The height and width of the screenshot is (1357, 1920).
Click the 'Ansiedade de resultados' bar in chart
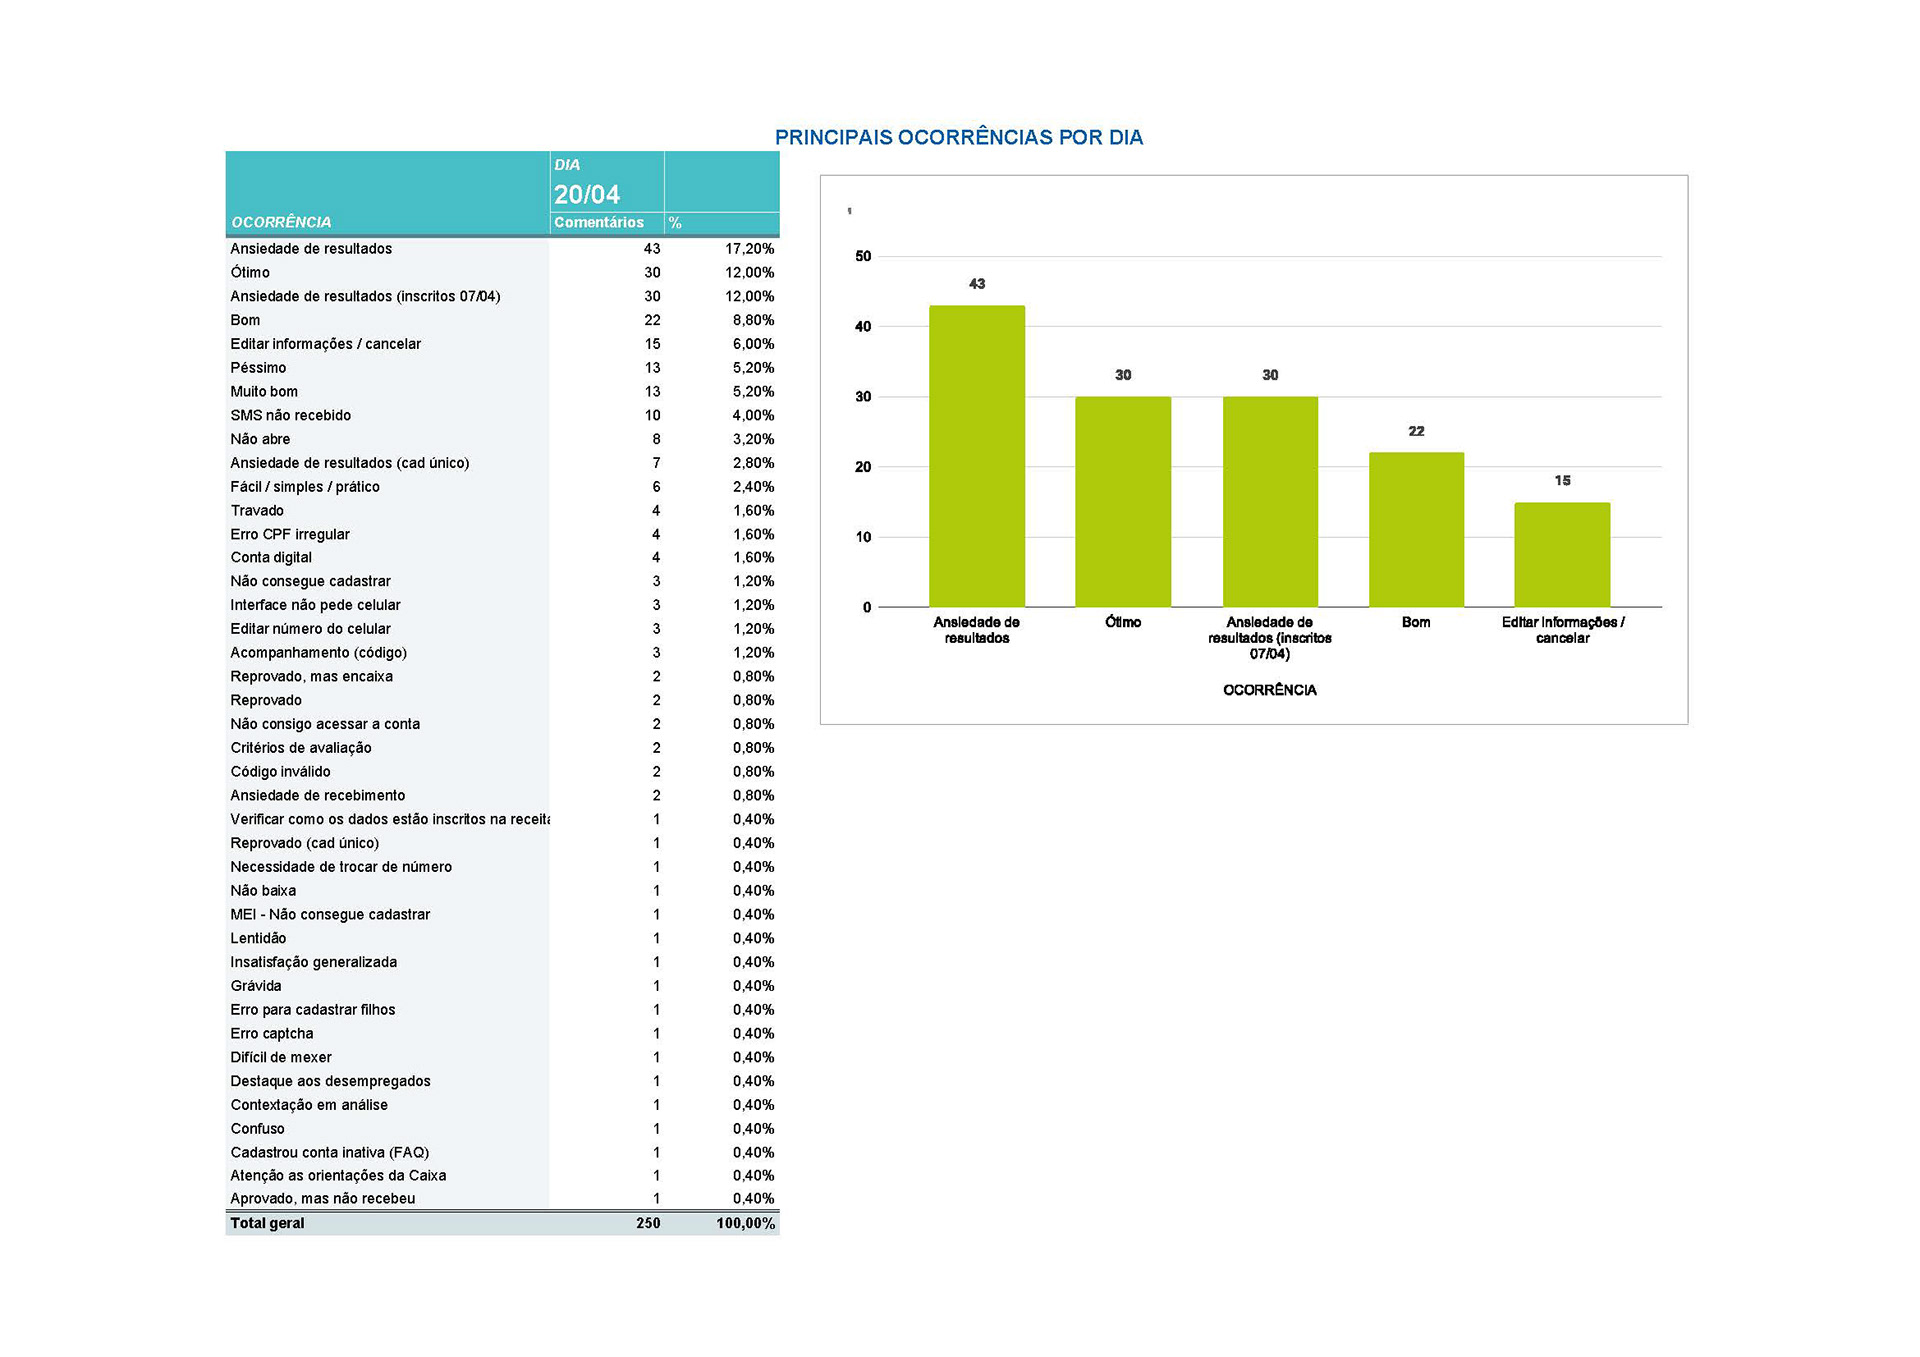976,455
